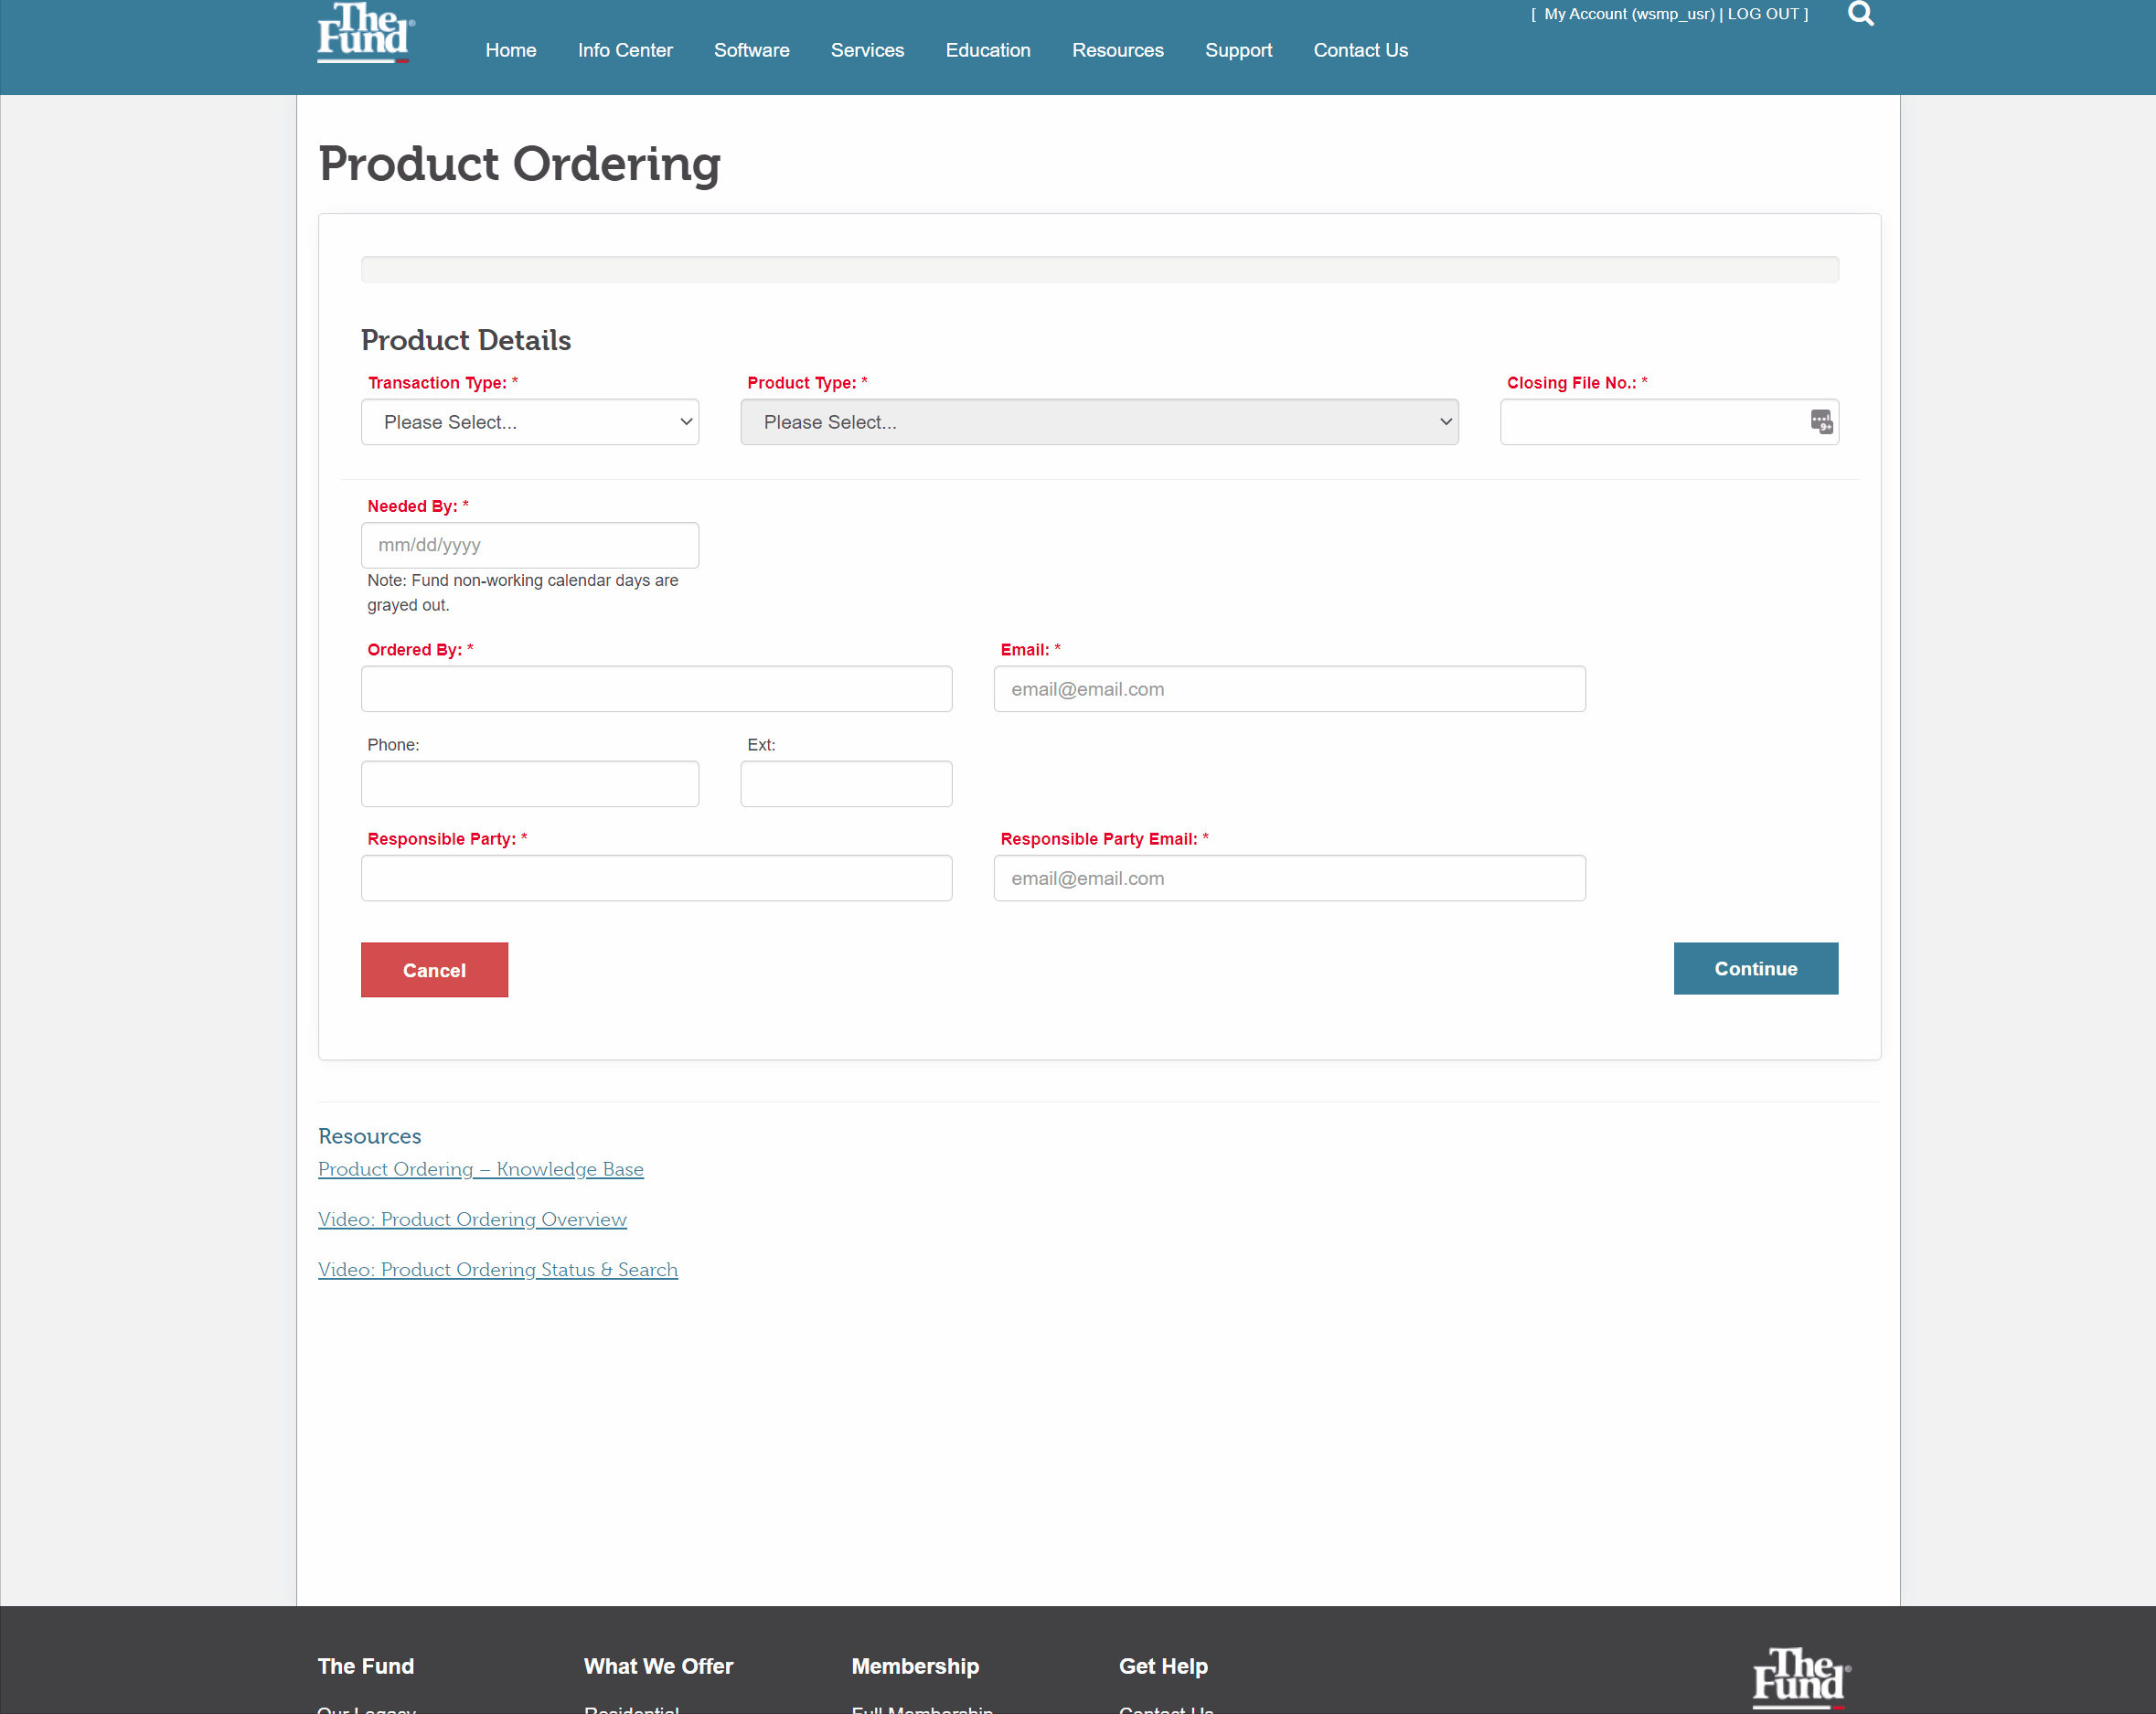2156x1714 pixels.
Task: Click icon inside Closing File No. field
Action: pyautogui.click(x=1821, y=422)
